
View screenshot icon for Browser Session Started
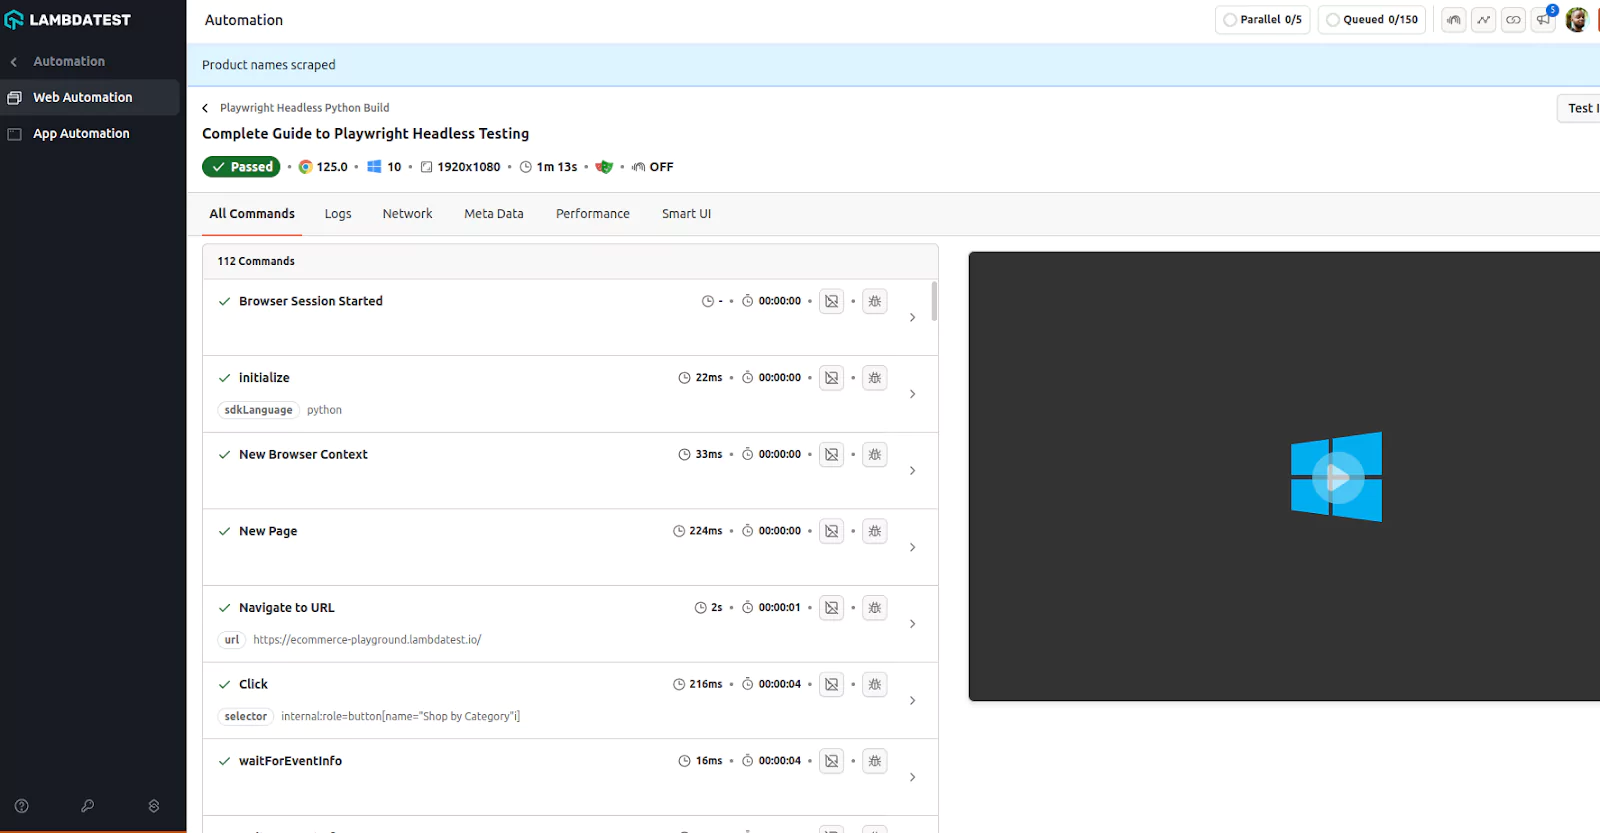point(832,301)
